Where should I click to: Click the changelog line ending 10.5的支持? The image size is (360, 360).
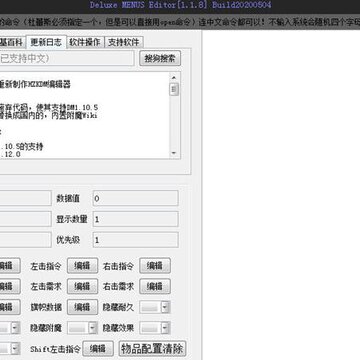[x=22, y=147]
